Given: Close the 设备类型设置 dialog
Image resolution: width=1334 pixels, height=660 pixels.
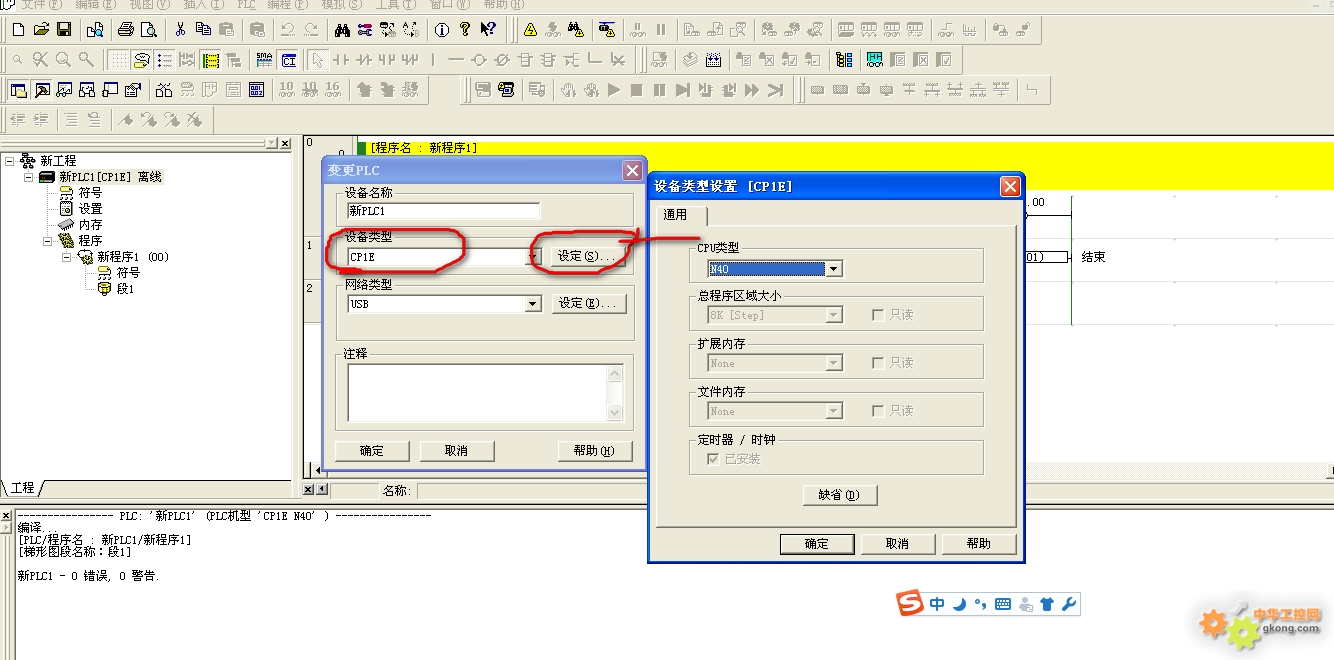Looking at the screenshot, I should pos(1010,186).
